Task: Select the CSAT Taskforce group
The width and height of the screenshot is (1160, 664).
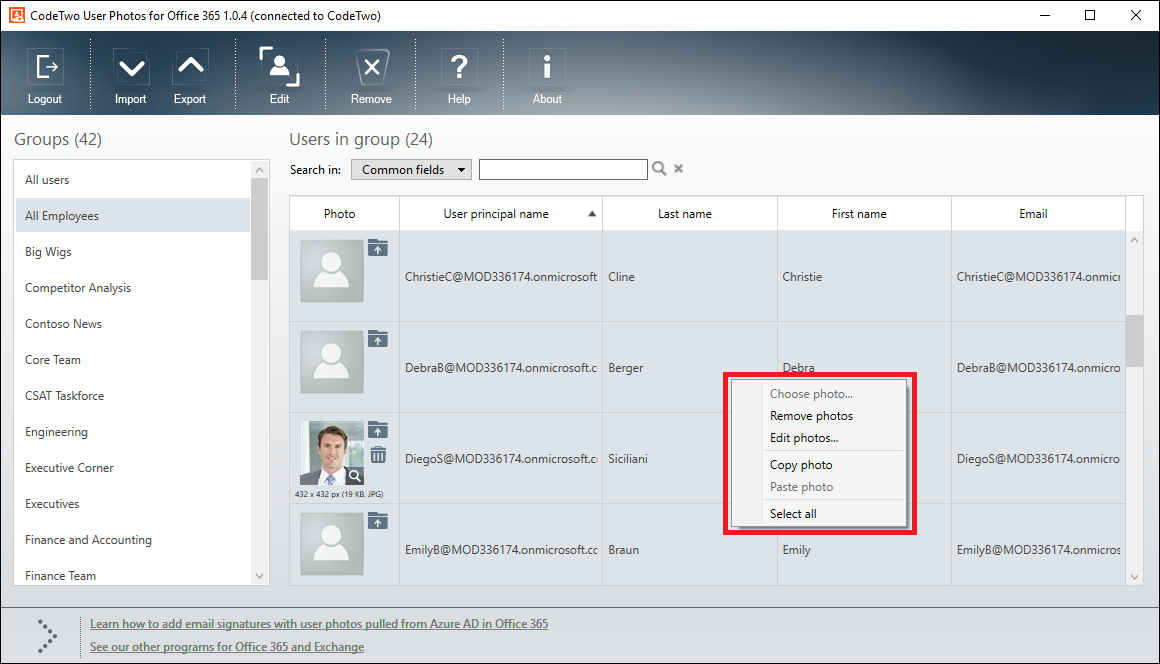Action: (x=133, y=396)
